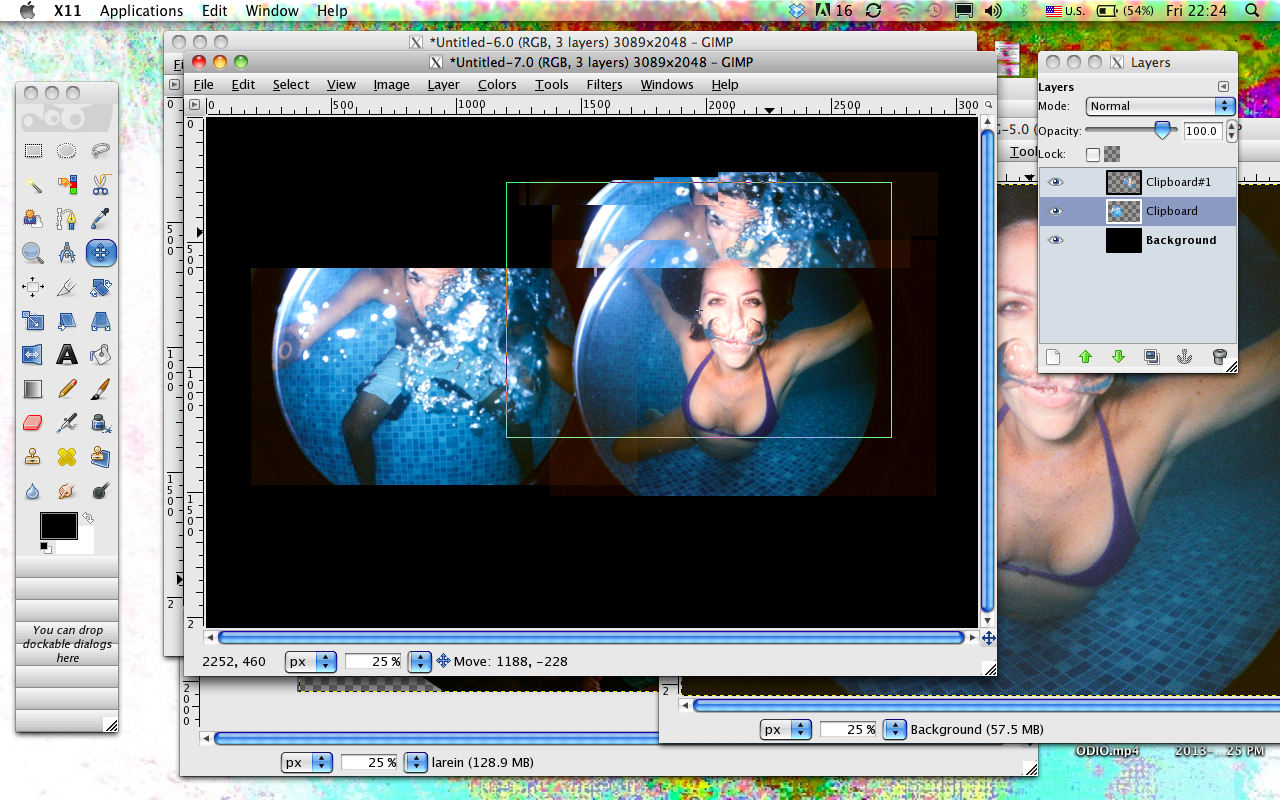Open Spotlight search in menu bar
The image size is (1280, 800).
tap(1253, 11)
